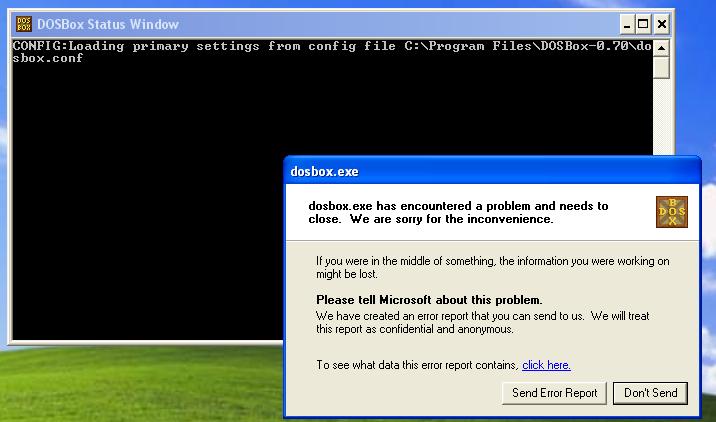
Task: Open the 'click here' error data link
Action: (546, 365)
